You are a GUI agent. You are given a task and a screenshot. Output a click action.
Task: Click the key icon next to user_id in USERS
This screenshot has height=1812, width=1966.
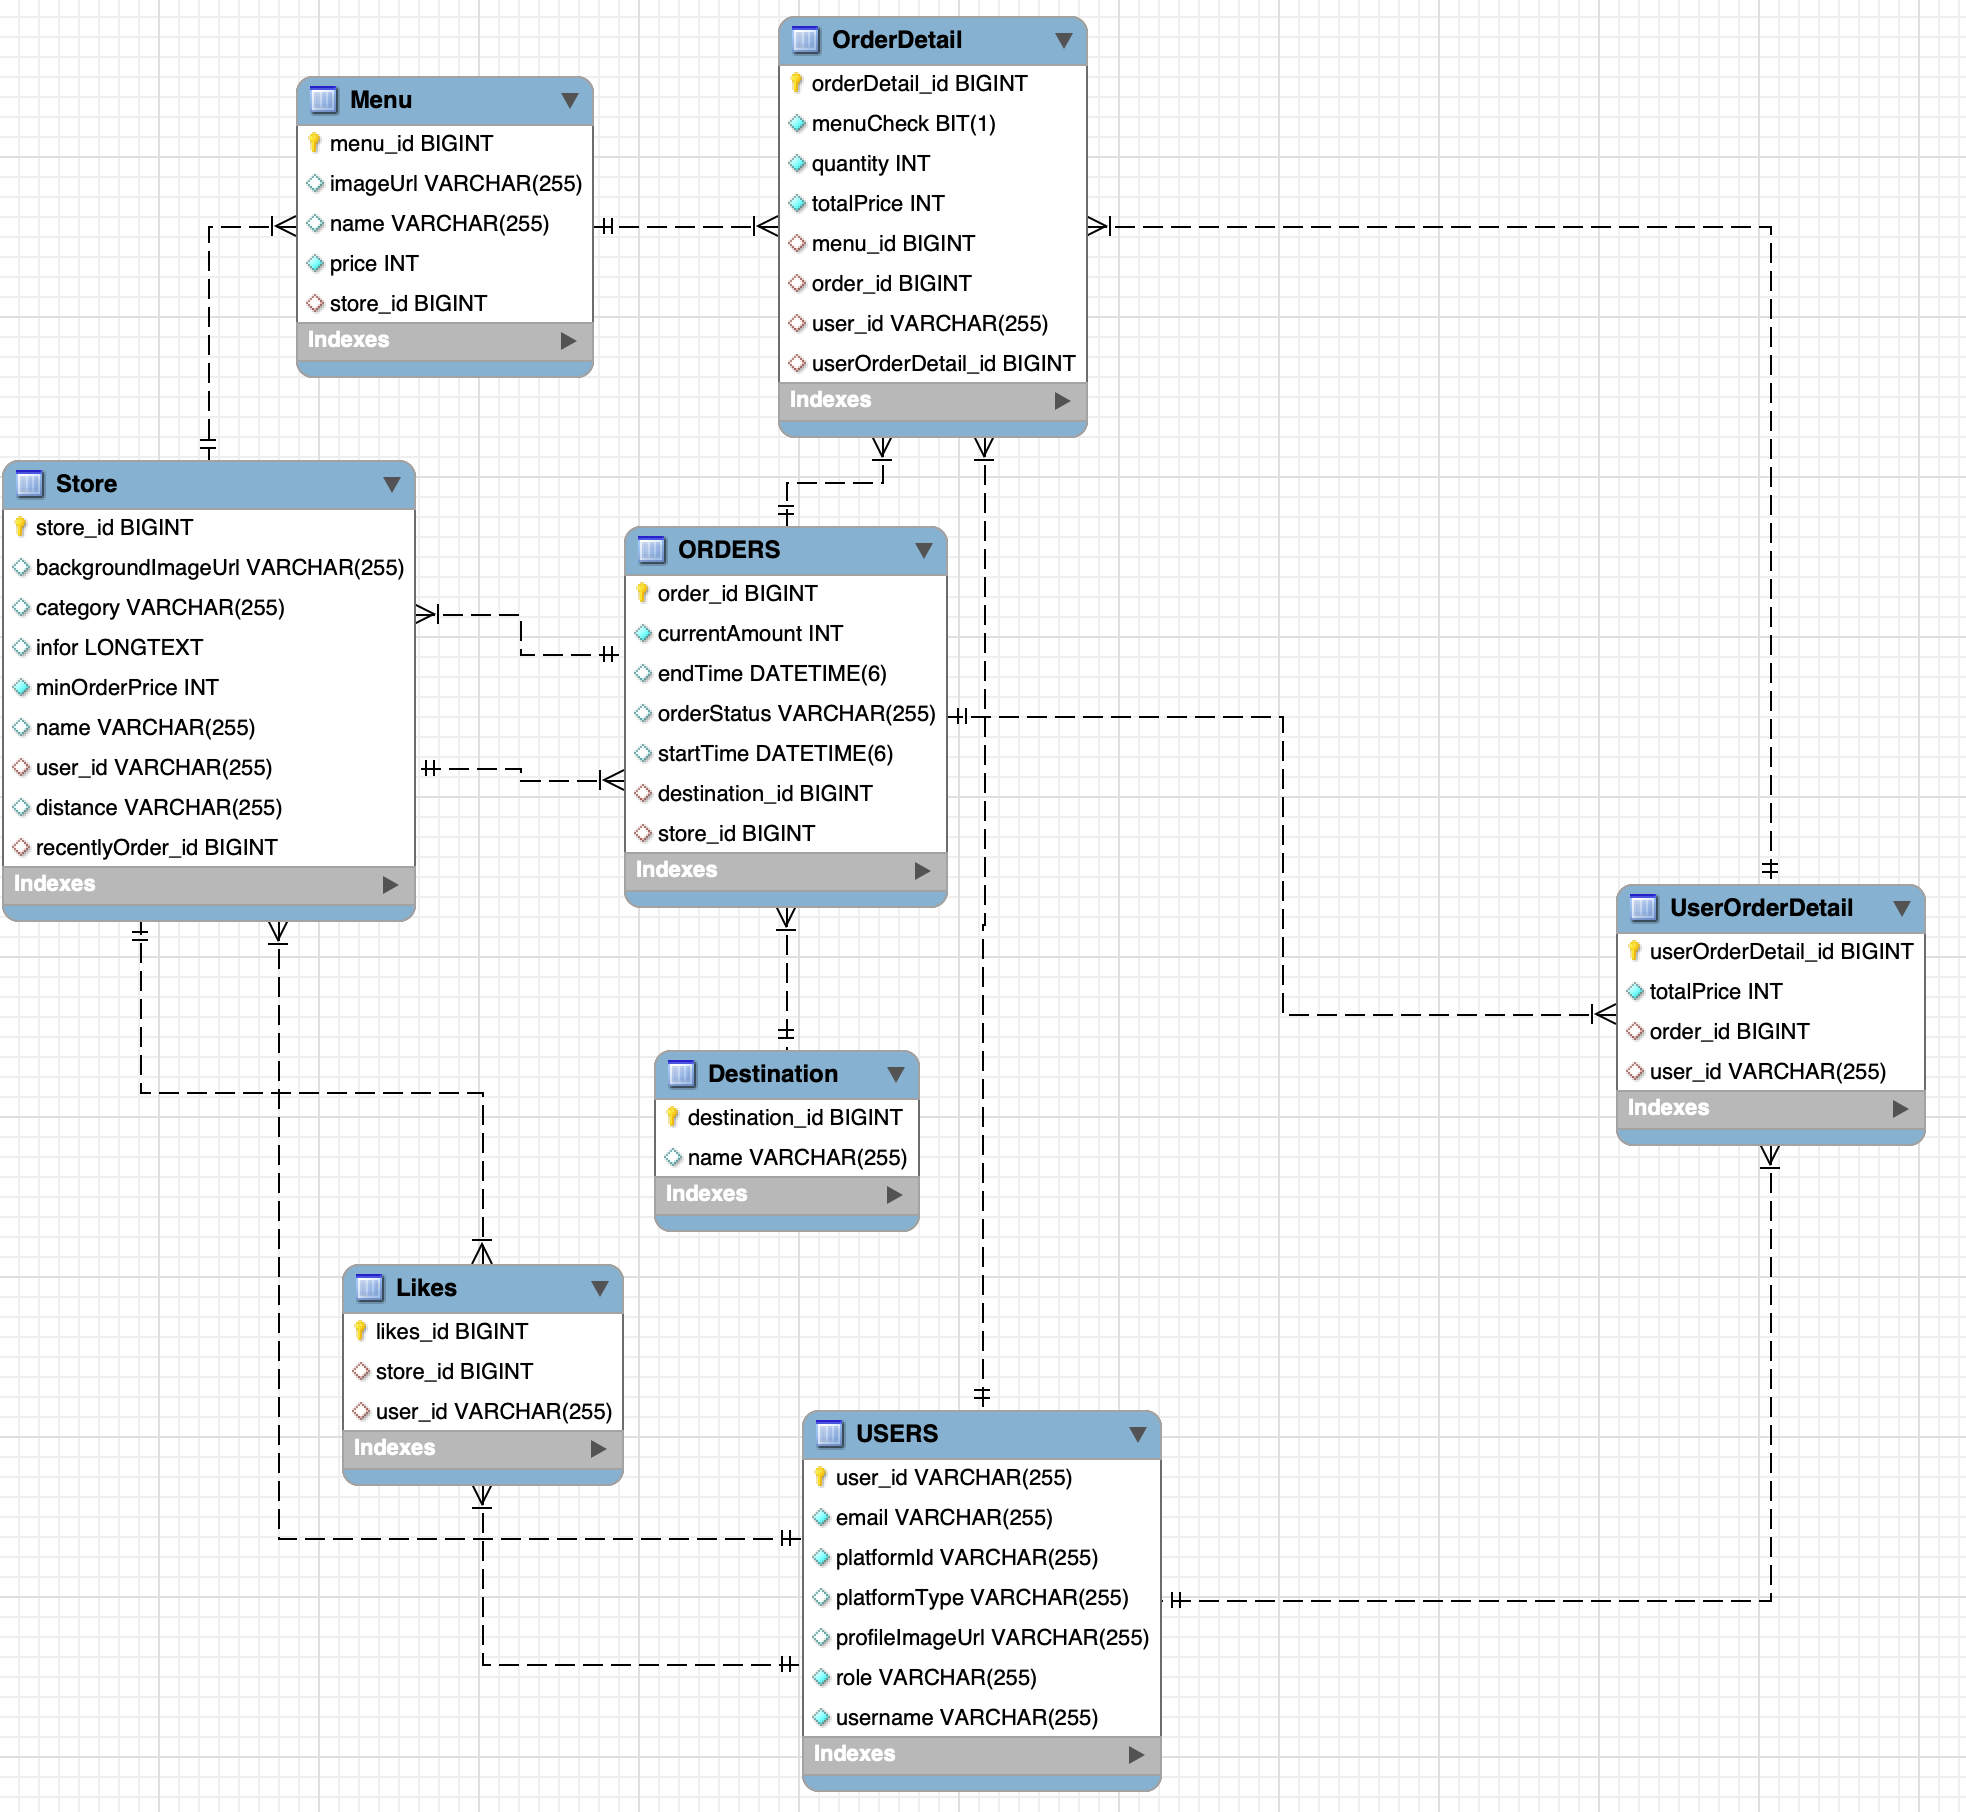tap(822, 1478)
